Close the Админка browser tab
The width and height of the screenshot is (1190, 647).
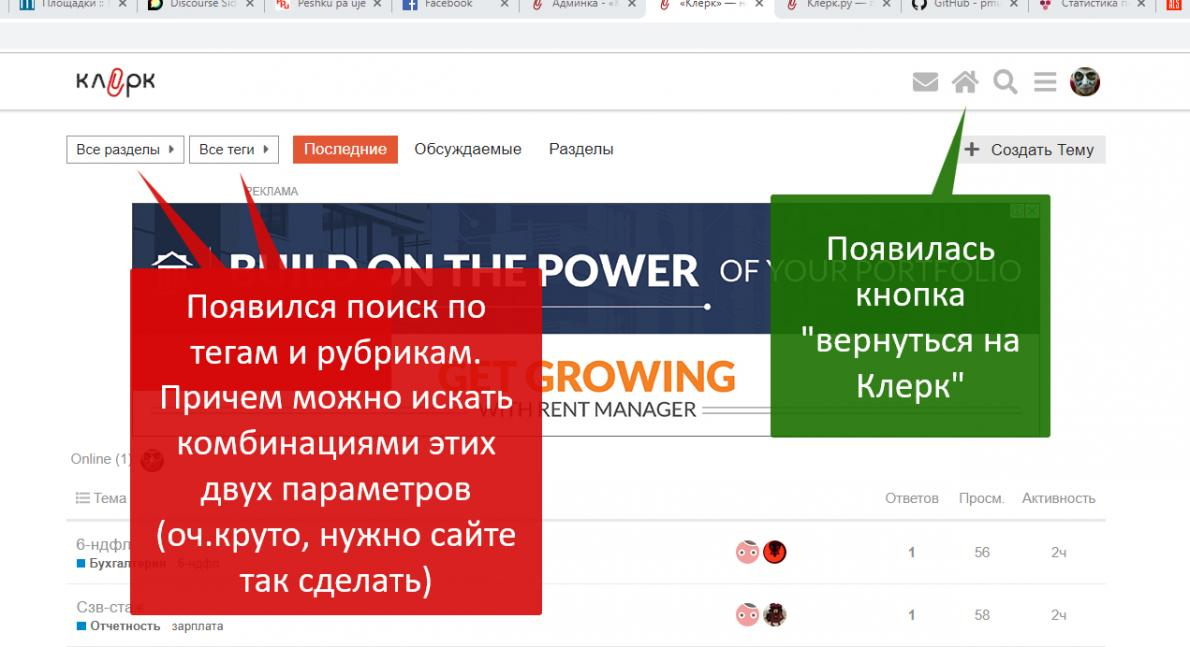click(x=631, y=5)
